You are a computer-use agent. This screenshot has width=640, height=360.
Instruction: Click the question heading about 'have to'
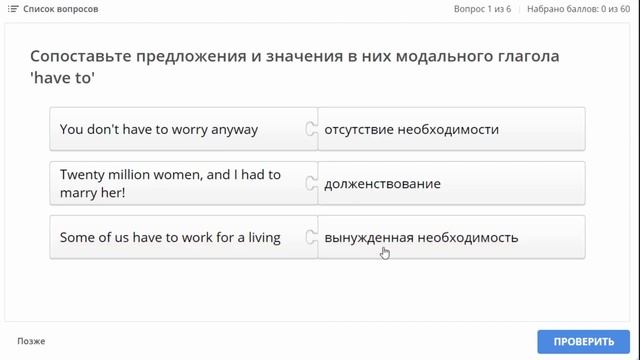[295, 67]
